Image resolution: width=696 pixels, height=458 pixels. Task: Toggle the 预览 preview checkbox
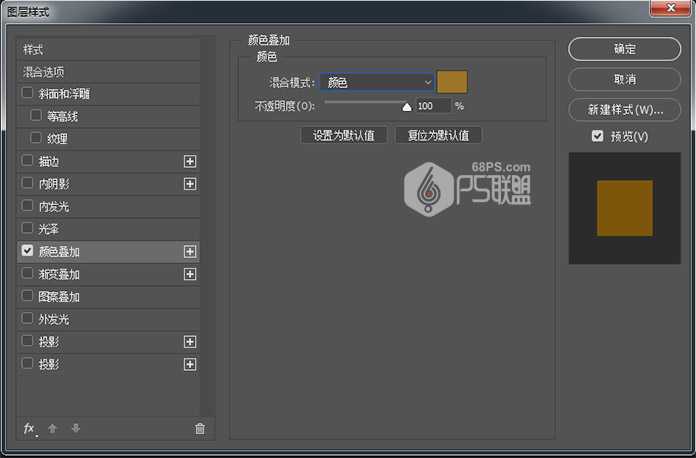(597, 136)
